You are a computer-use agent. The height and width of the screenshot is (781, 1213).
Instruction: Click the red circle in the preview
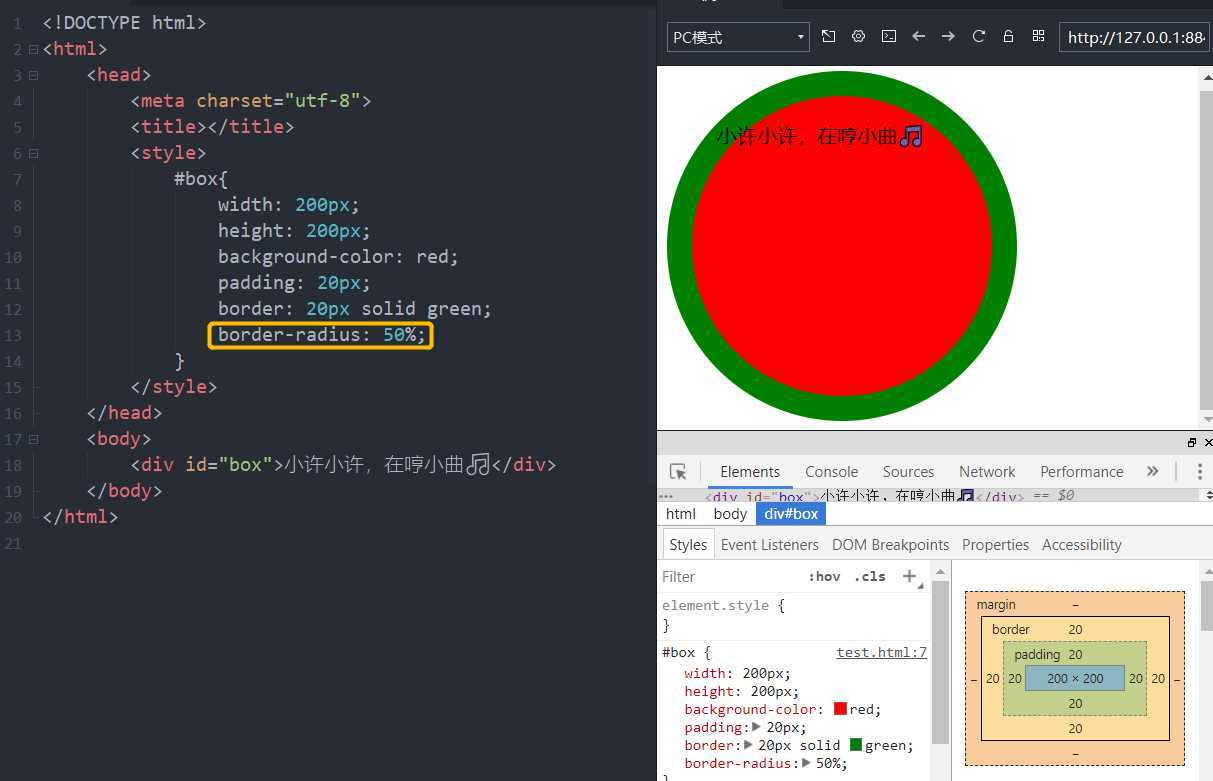click(x=842, y=246)
